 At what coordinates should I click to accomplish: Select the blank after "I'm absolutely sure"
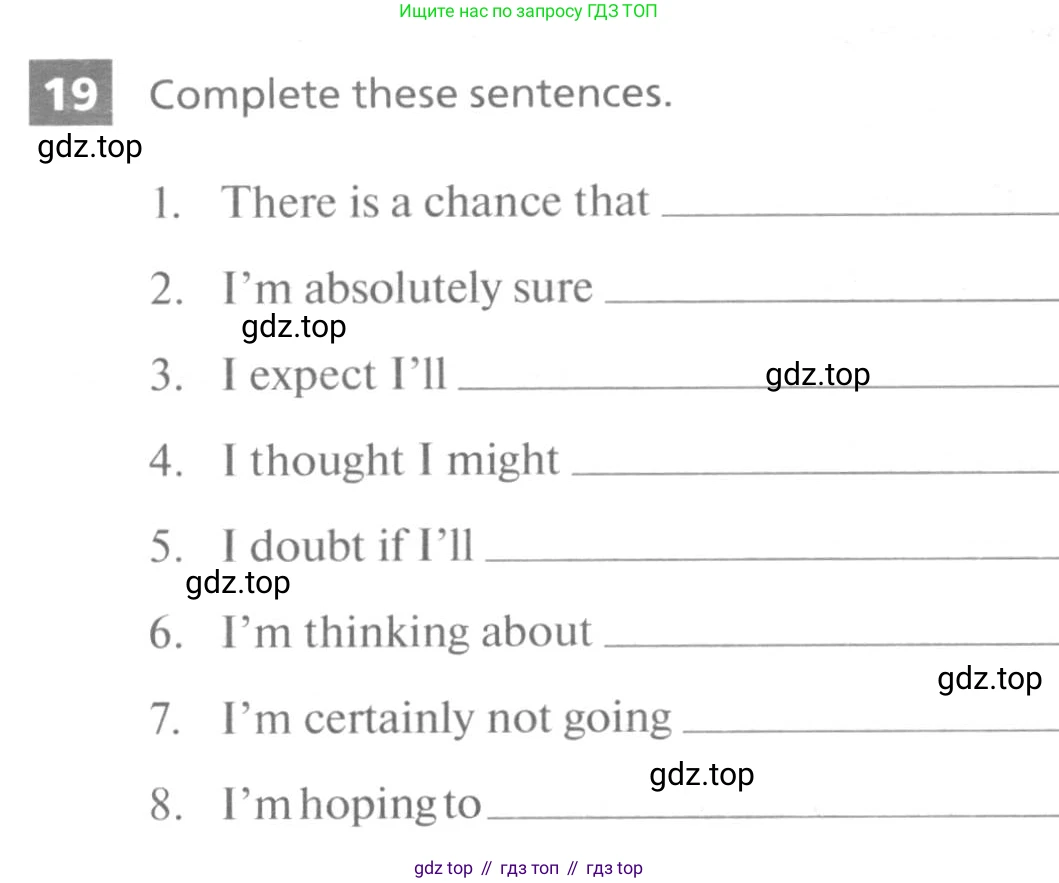tap(830, 296)
